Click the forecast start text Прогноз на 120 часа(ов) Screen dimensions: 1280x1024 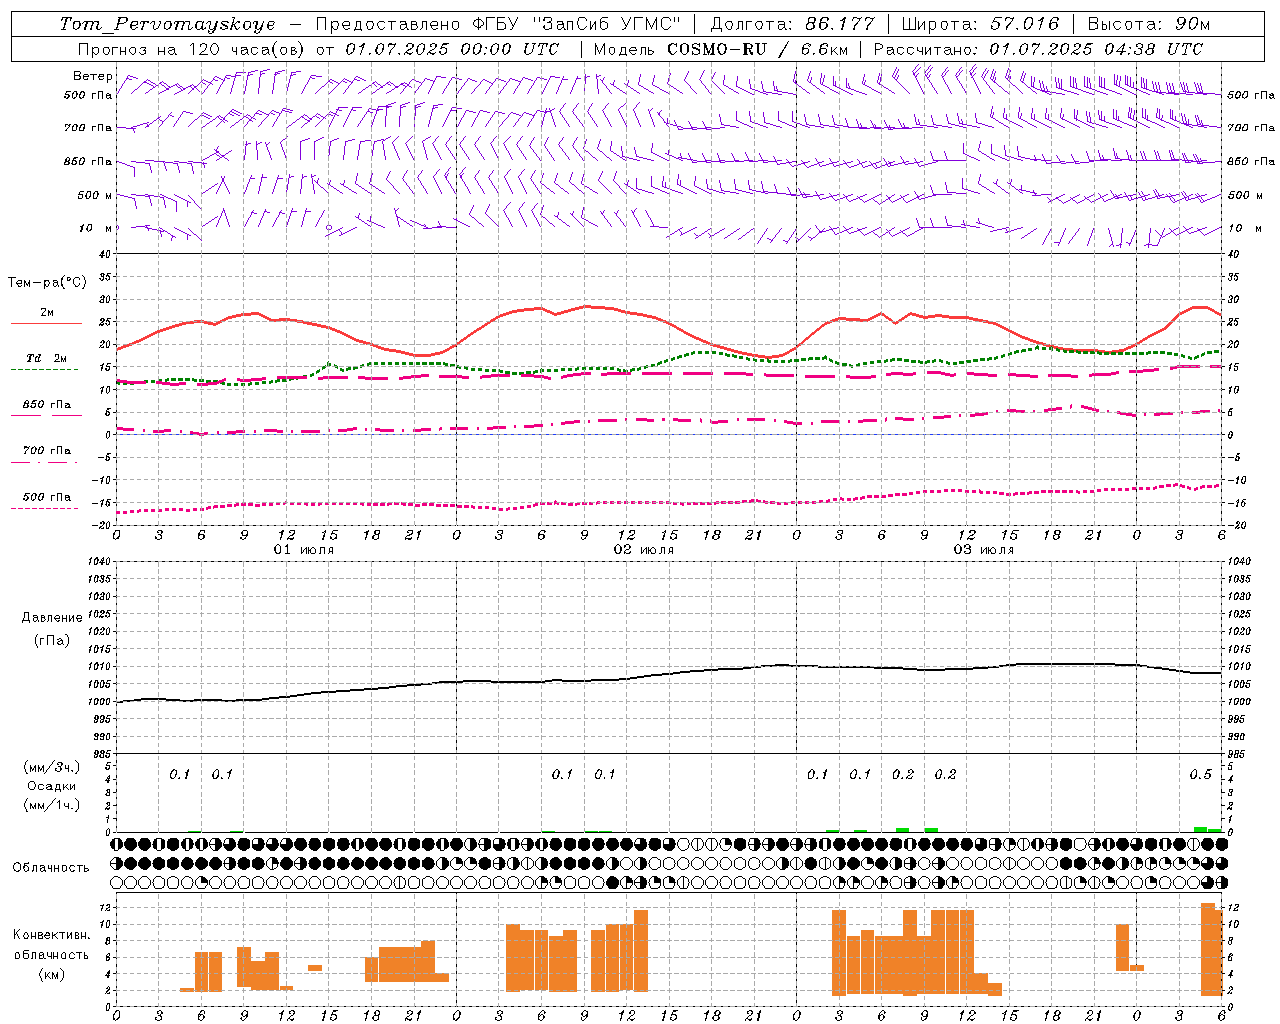pos(193,49)
